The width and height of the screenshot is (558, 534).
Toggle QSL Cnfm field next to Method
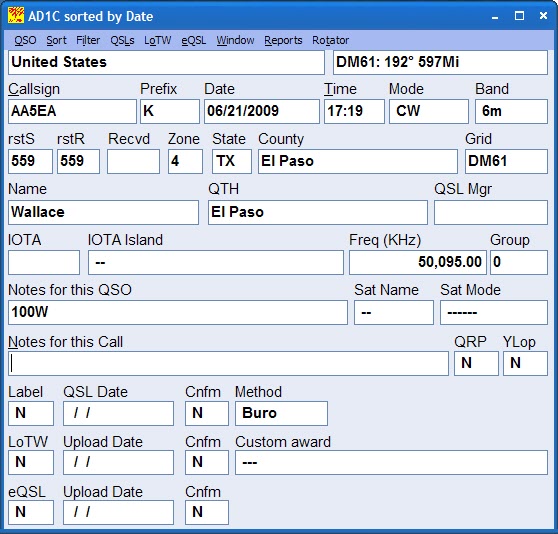207,413
